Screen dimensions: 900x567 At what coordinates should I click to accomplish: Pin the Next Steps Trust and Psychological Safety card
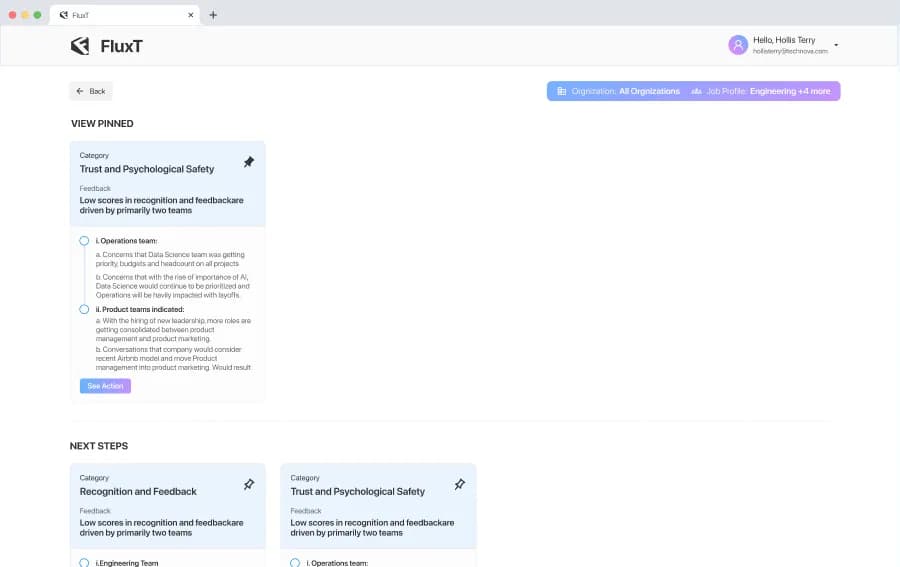[459, 484]
